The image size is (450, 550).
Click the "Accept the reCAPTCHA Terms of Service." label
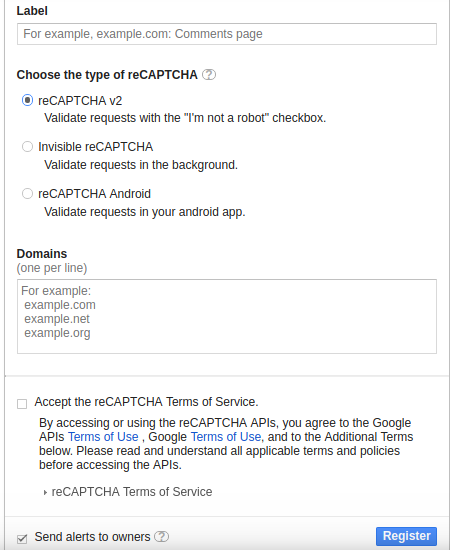[146, 402]
